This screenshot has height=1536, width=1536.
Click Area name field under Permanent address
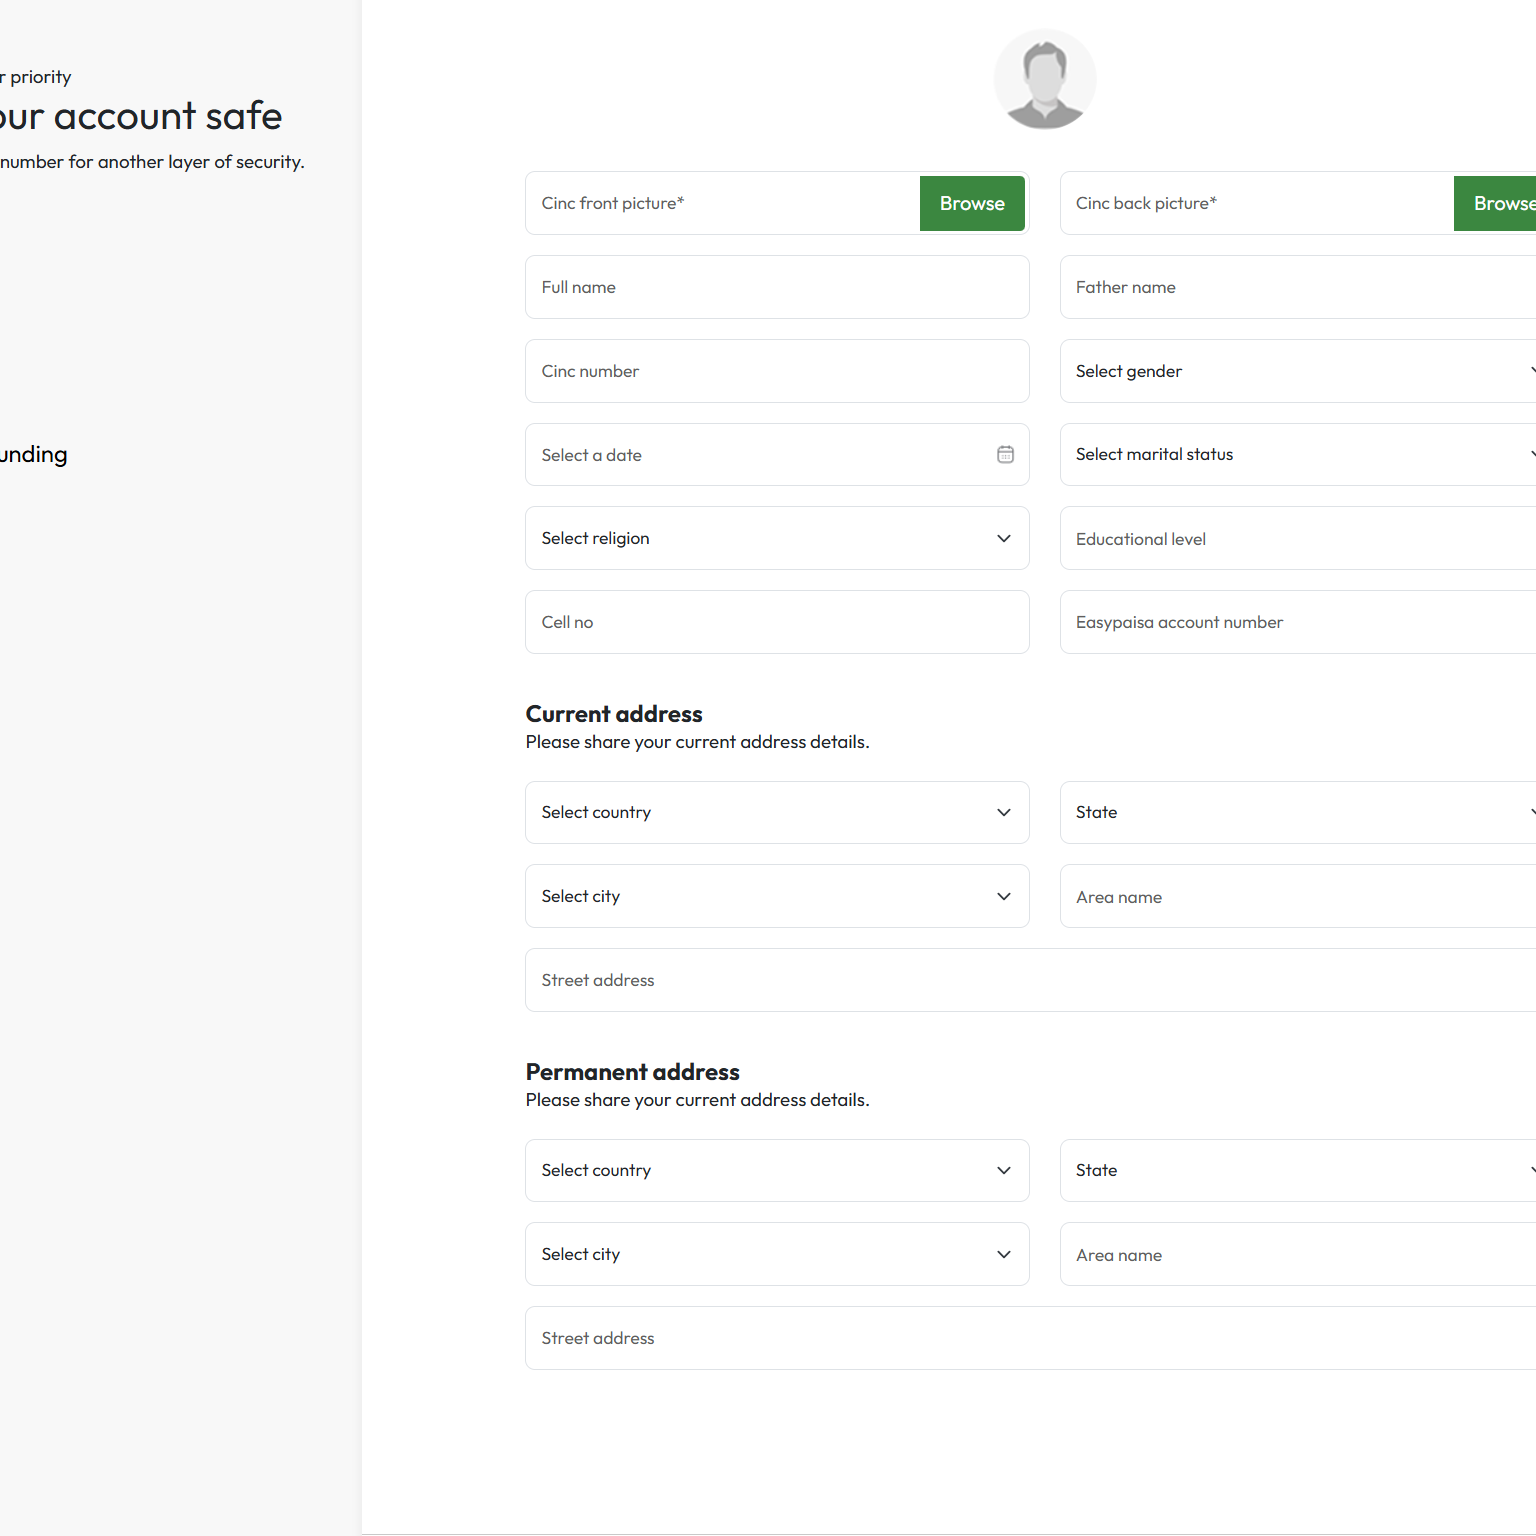(x=1297, y=1255)
